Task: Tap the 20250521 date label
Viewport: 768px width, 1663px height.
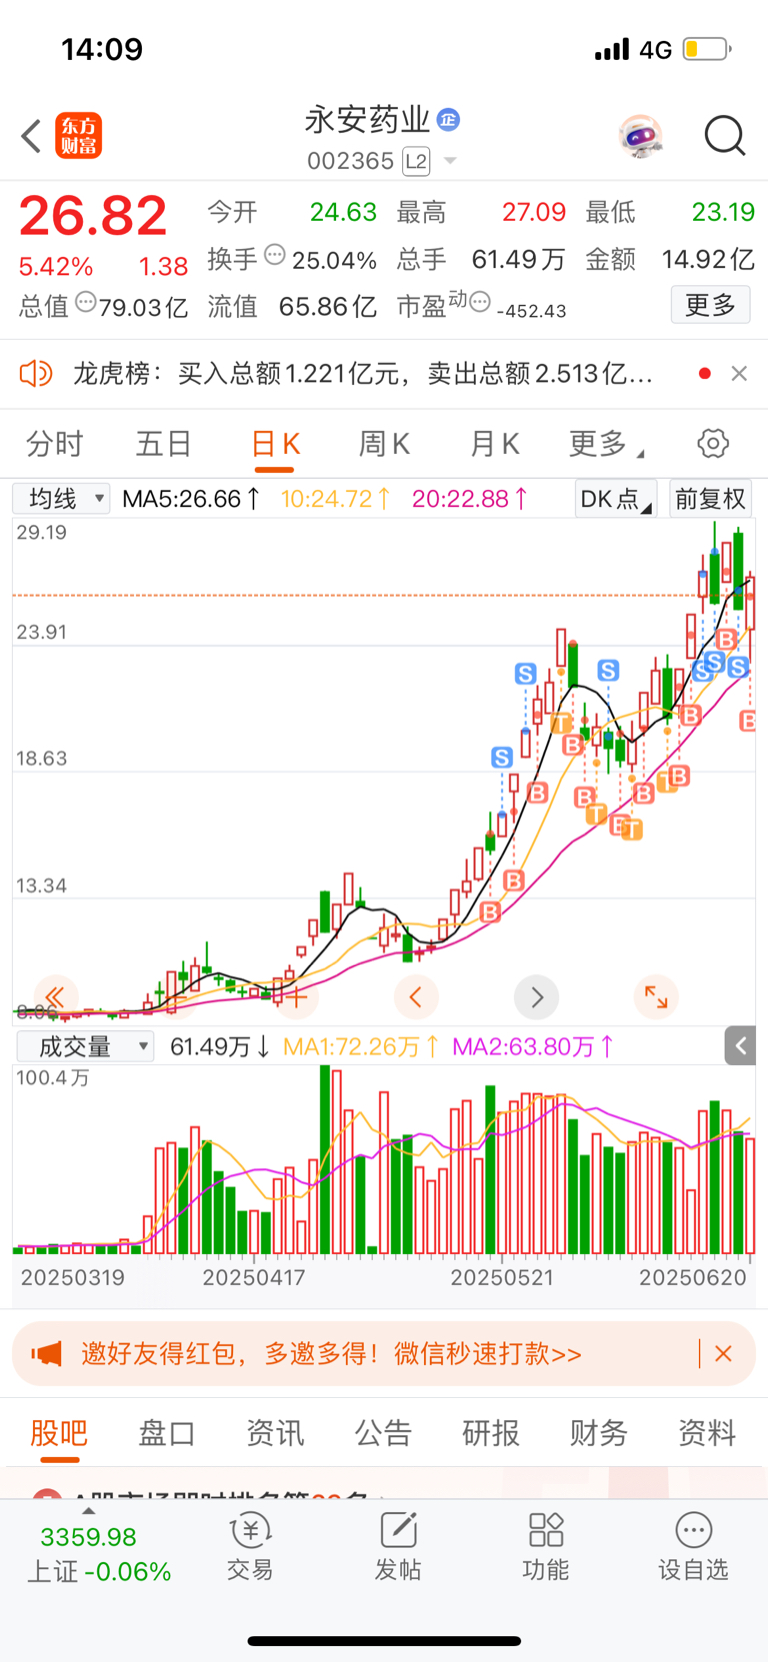Action: 501,1277
